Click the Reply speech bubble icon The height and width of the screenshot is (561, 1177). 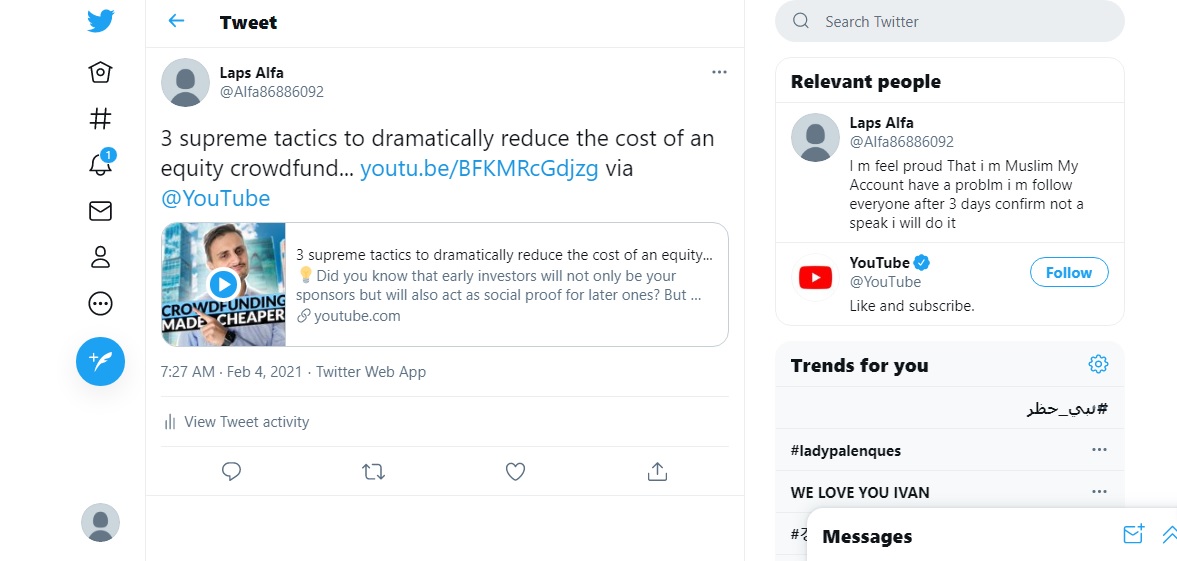click(231, 472)
